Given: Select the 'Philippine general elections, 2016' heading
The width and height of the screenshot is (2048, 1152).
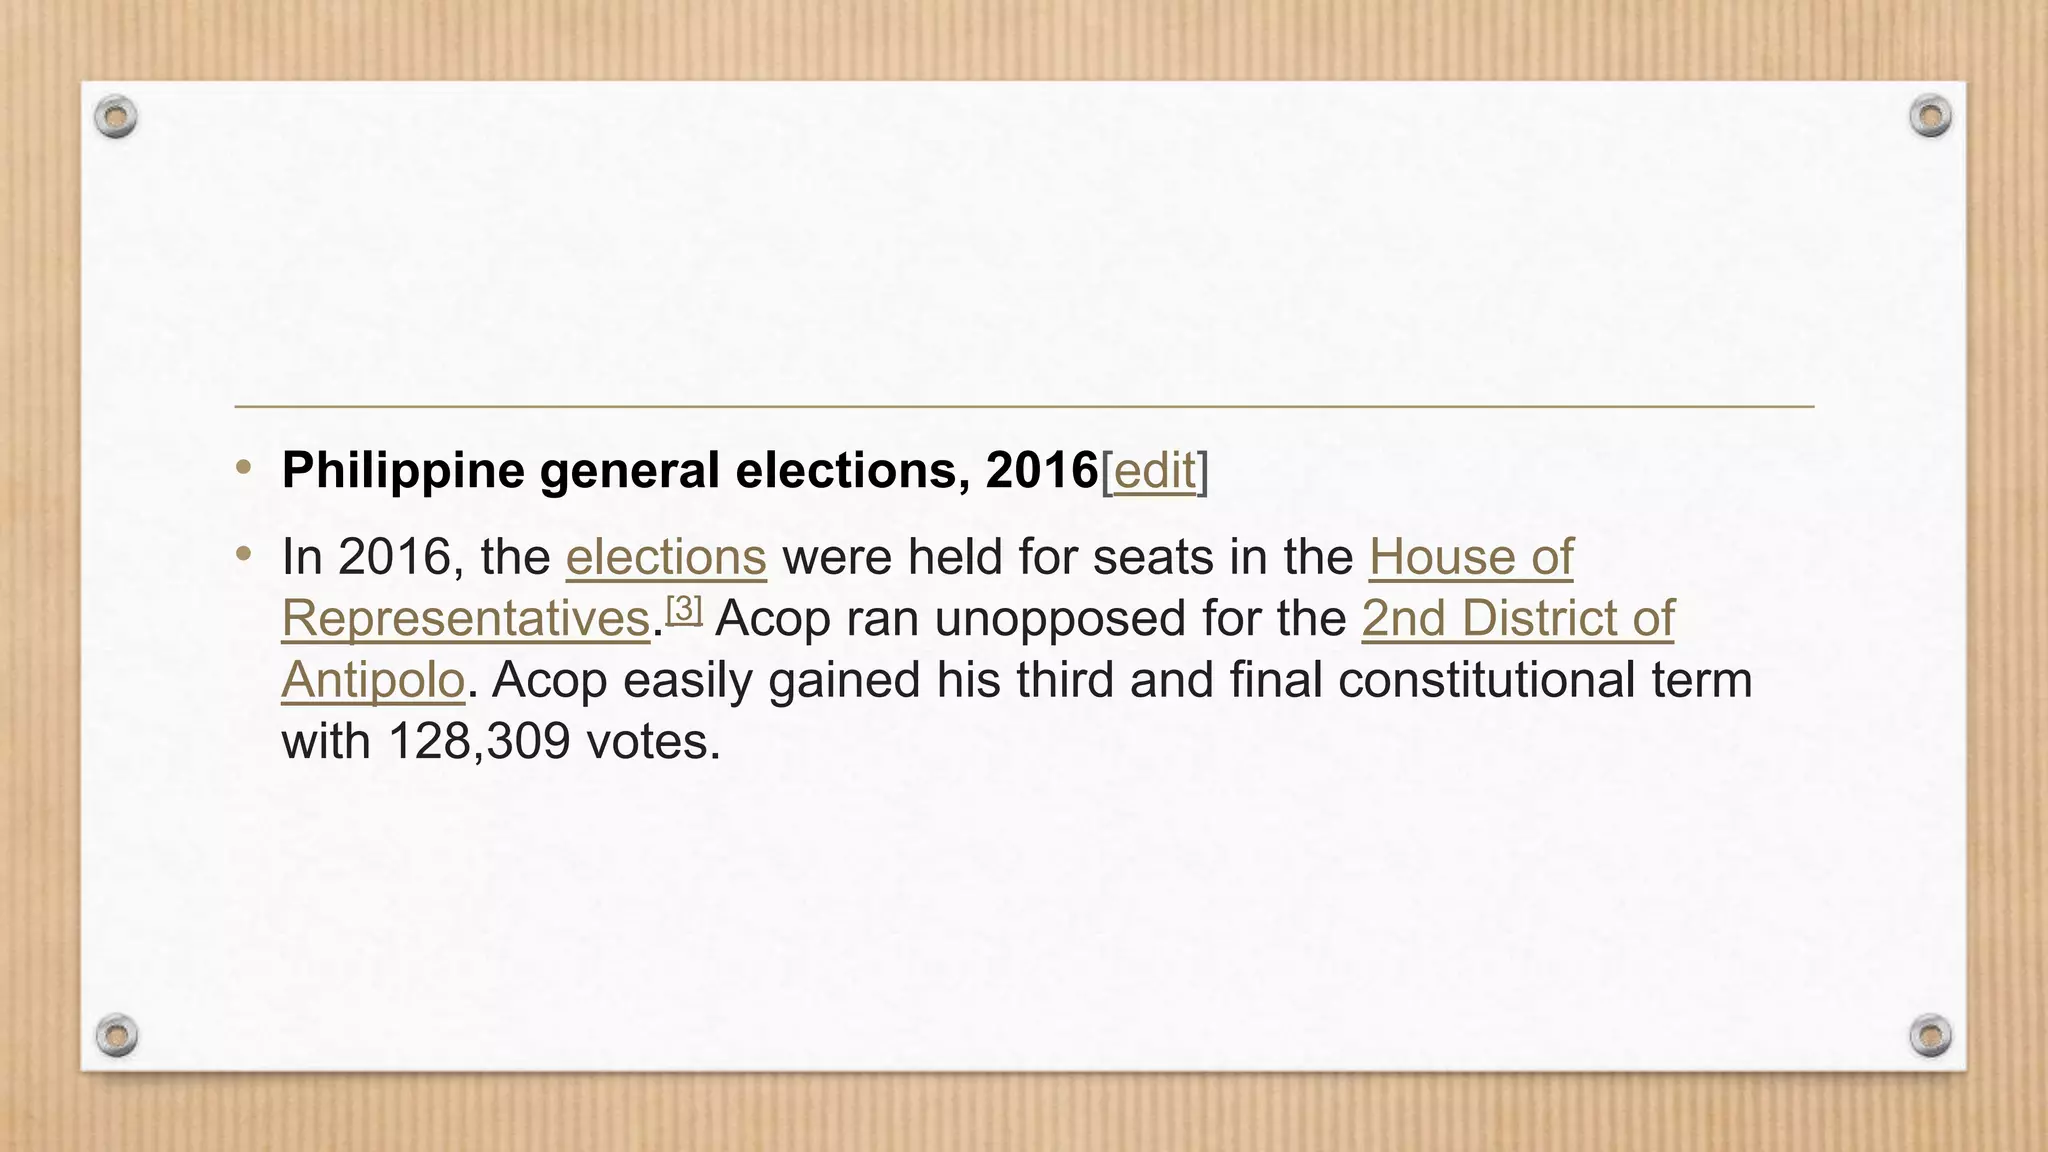Looking at the screenshot, I should 690,470.
